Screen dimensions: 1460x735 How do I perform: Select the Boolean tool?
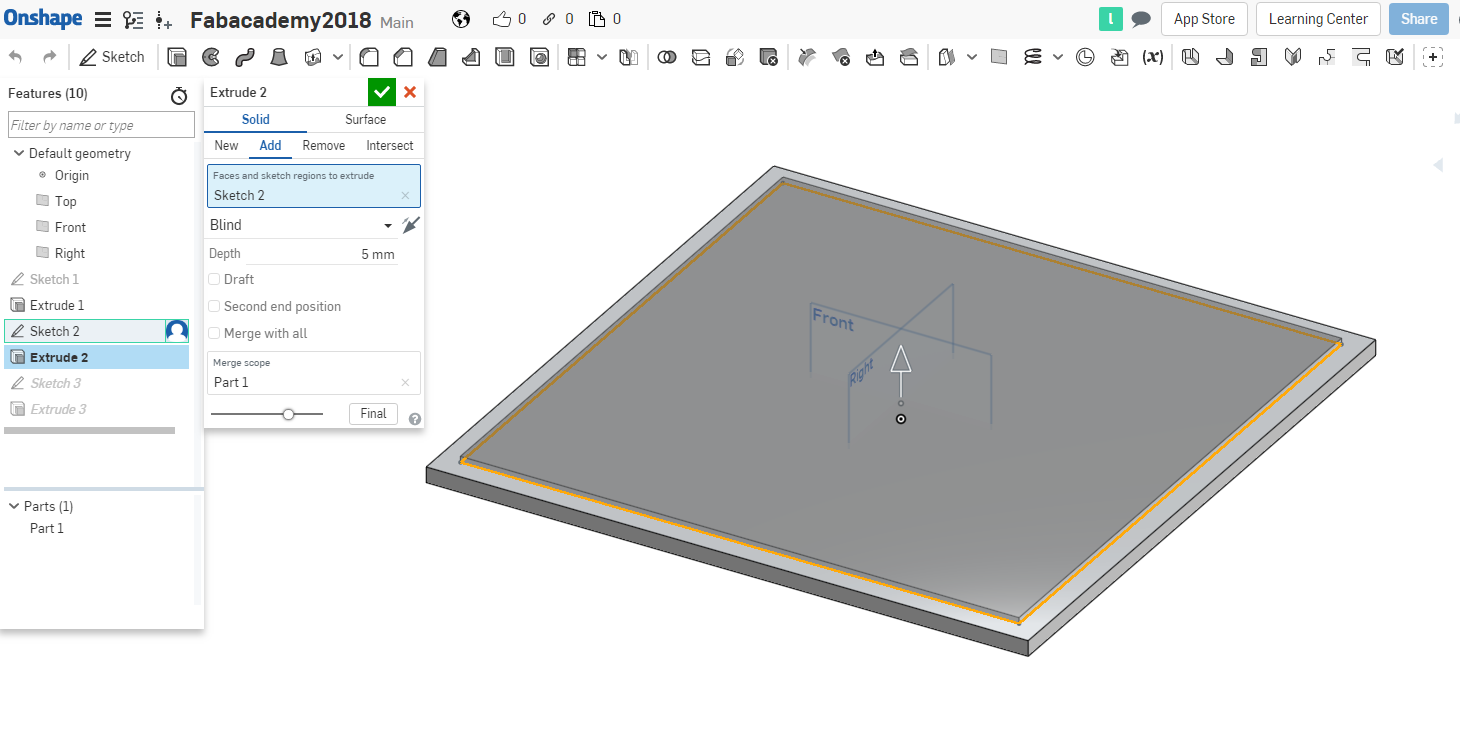(667, 57)
